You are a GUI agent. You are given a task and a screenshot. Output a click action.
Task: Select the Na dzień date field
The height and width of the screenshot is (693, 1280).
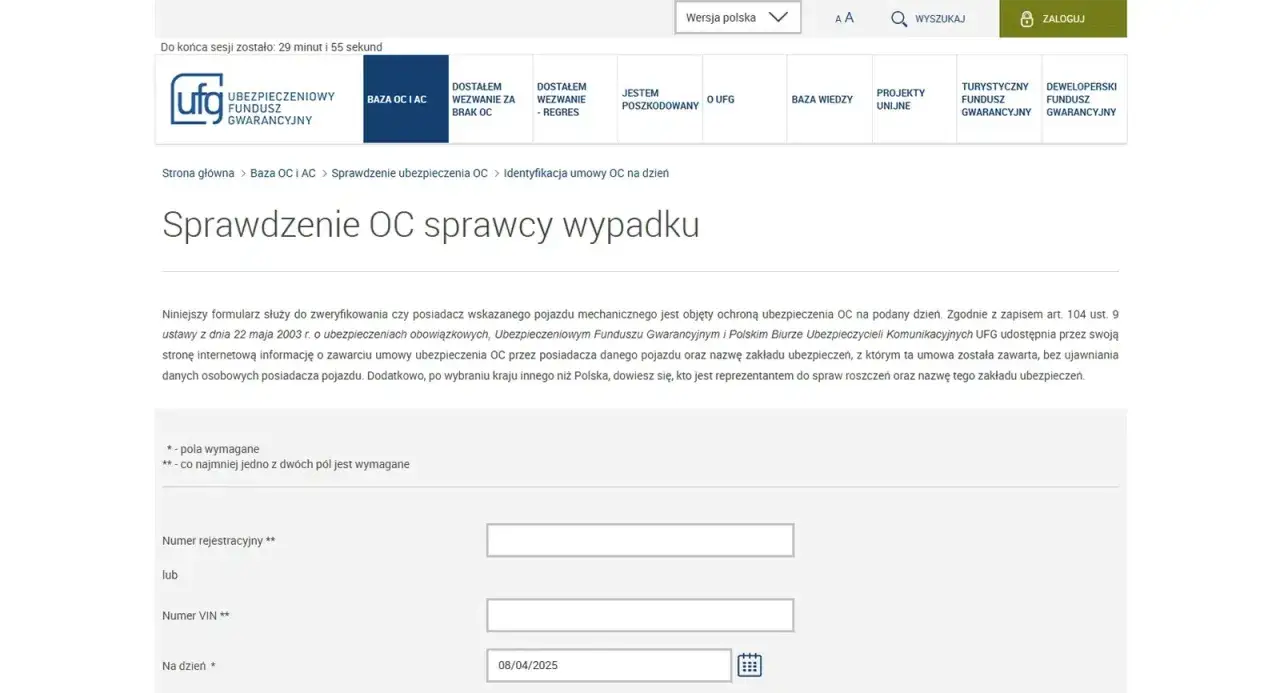tap(608, 664)
